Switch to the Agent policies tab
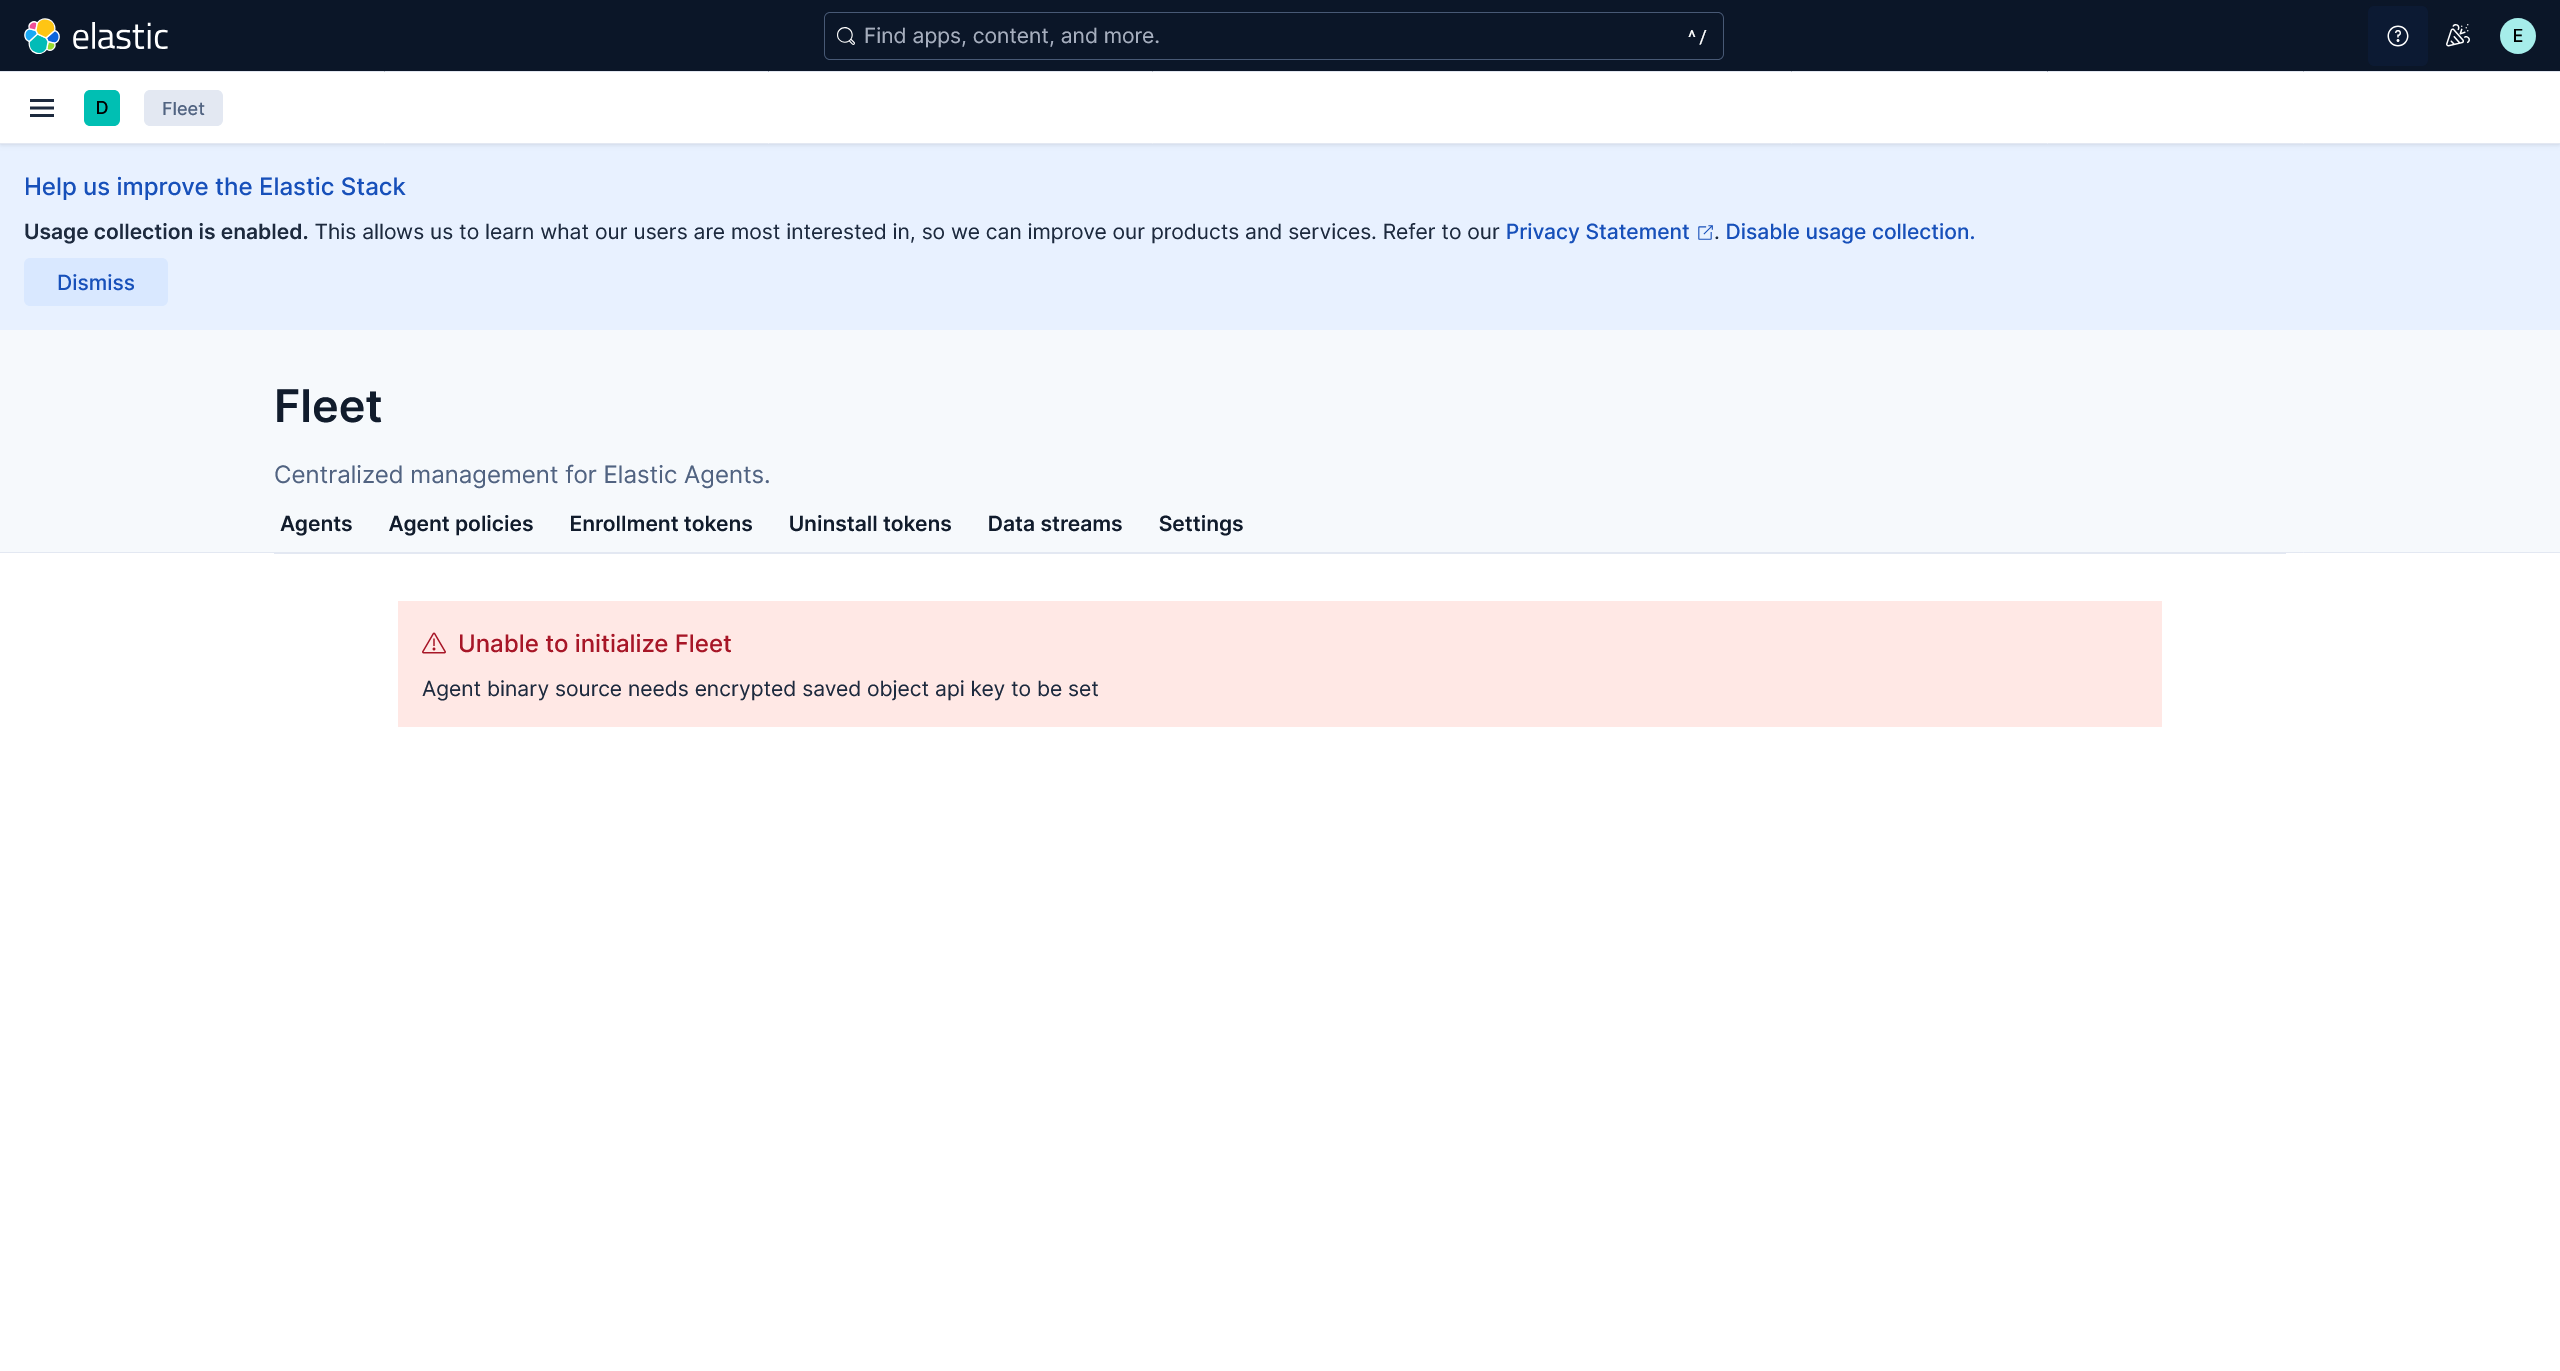Image resolution: width=2560 pixels, height=1371 pixels. pos(460,524)
